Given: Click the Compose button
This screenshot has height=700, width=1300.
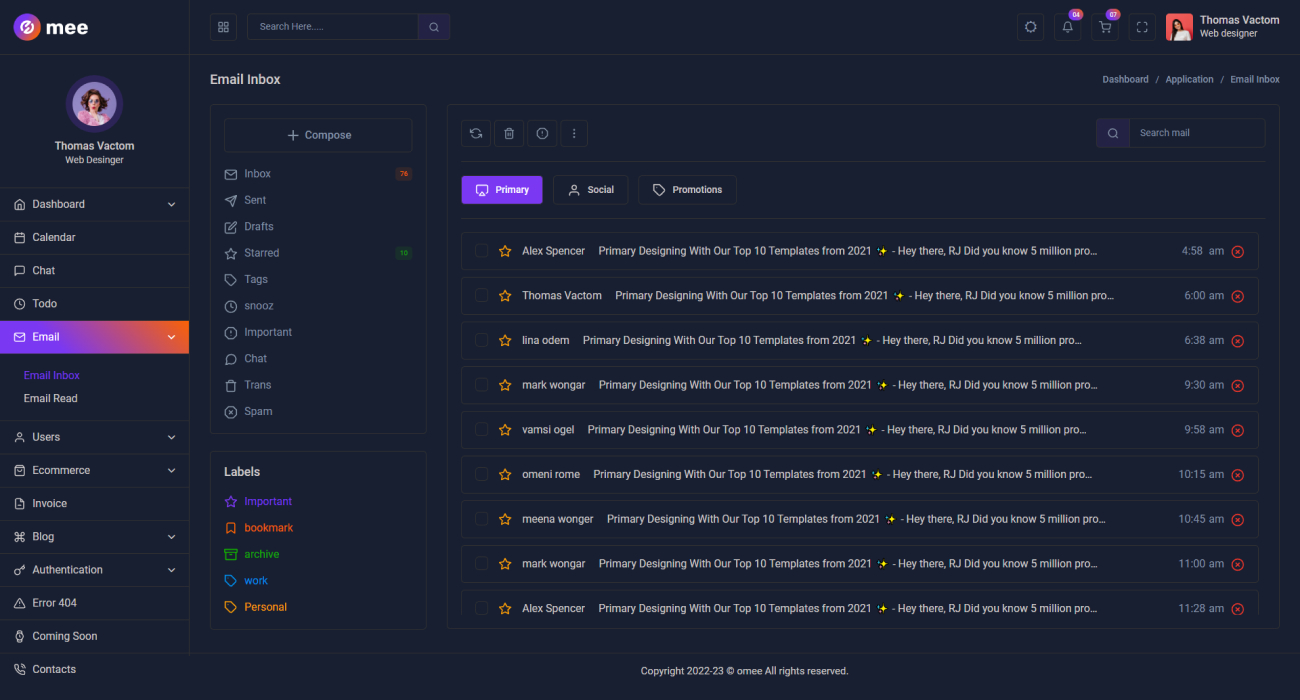Looking at the screenshot, I should 318,135.
